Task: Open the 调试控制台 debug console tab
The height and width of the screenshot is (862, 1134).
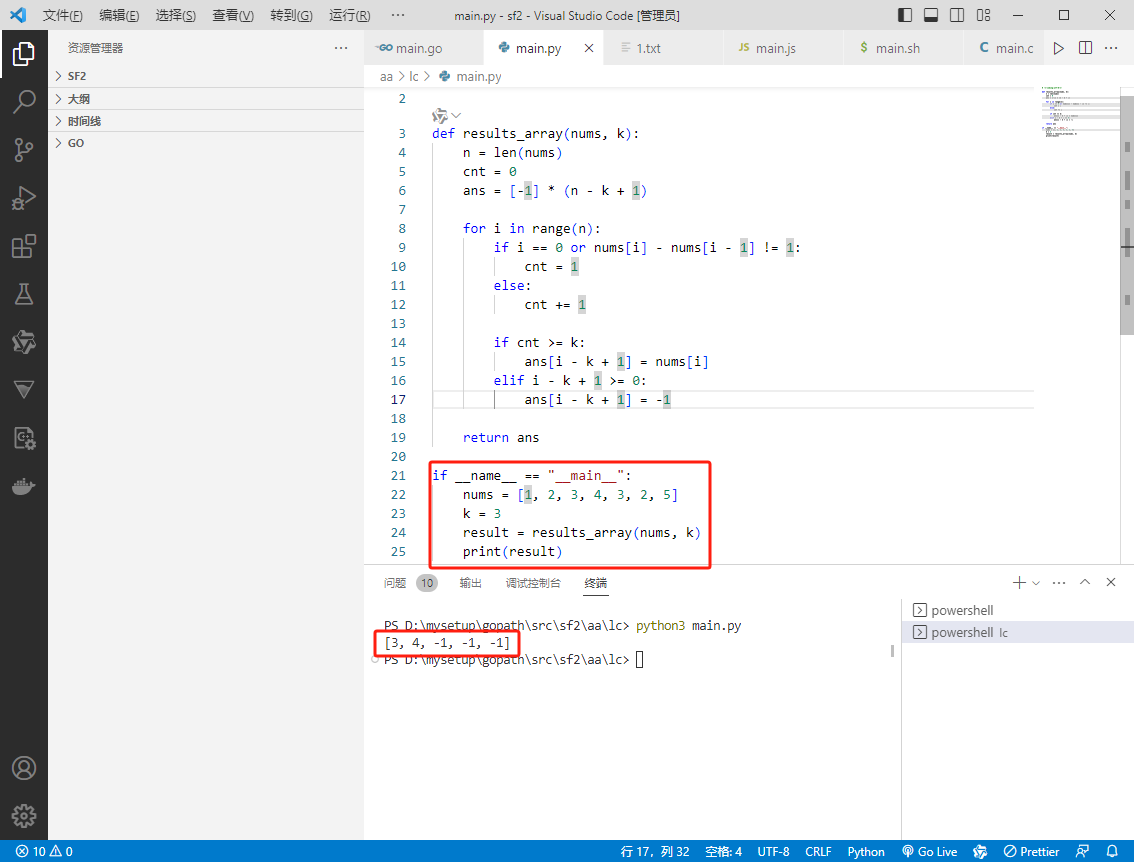Action: (533, 583)
